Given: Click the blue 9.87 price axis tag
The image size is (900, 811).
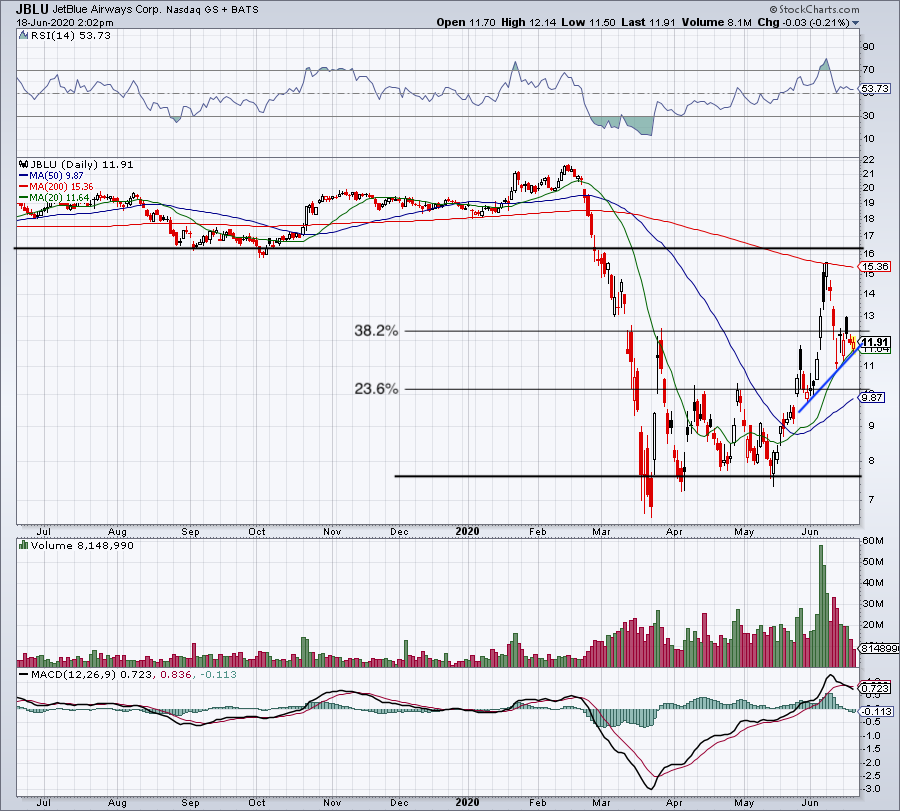Looking at the screenshot, I should [x=872, y=397].
